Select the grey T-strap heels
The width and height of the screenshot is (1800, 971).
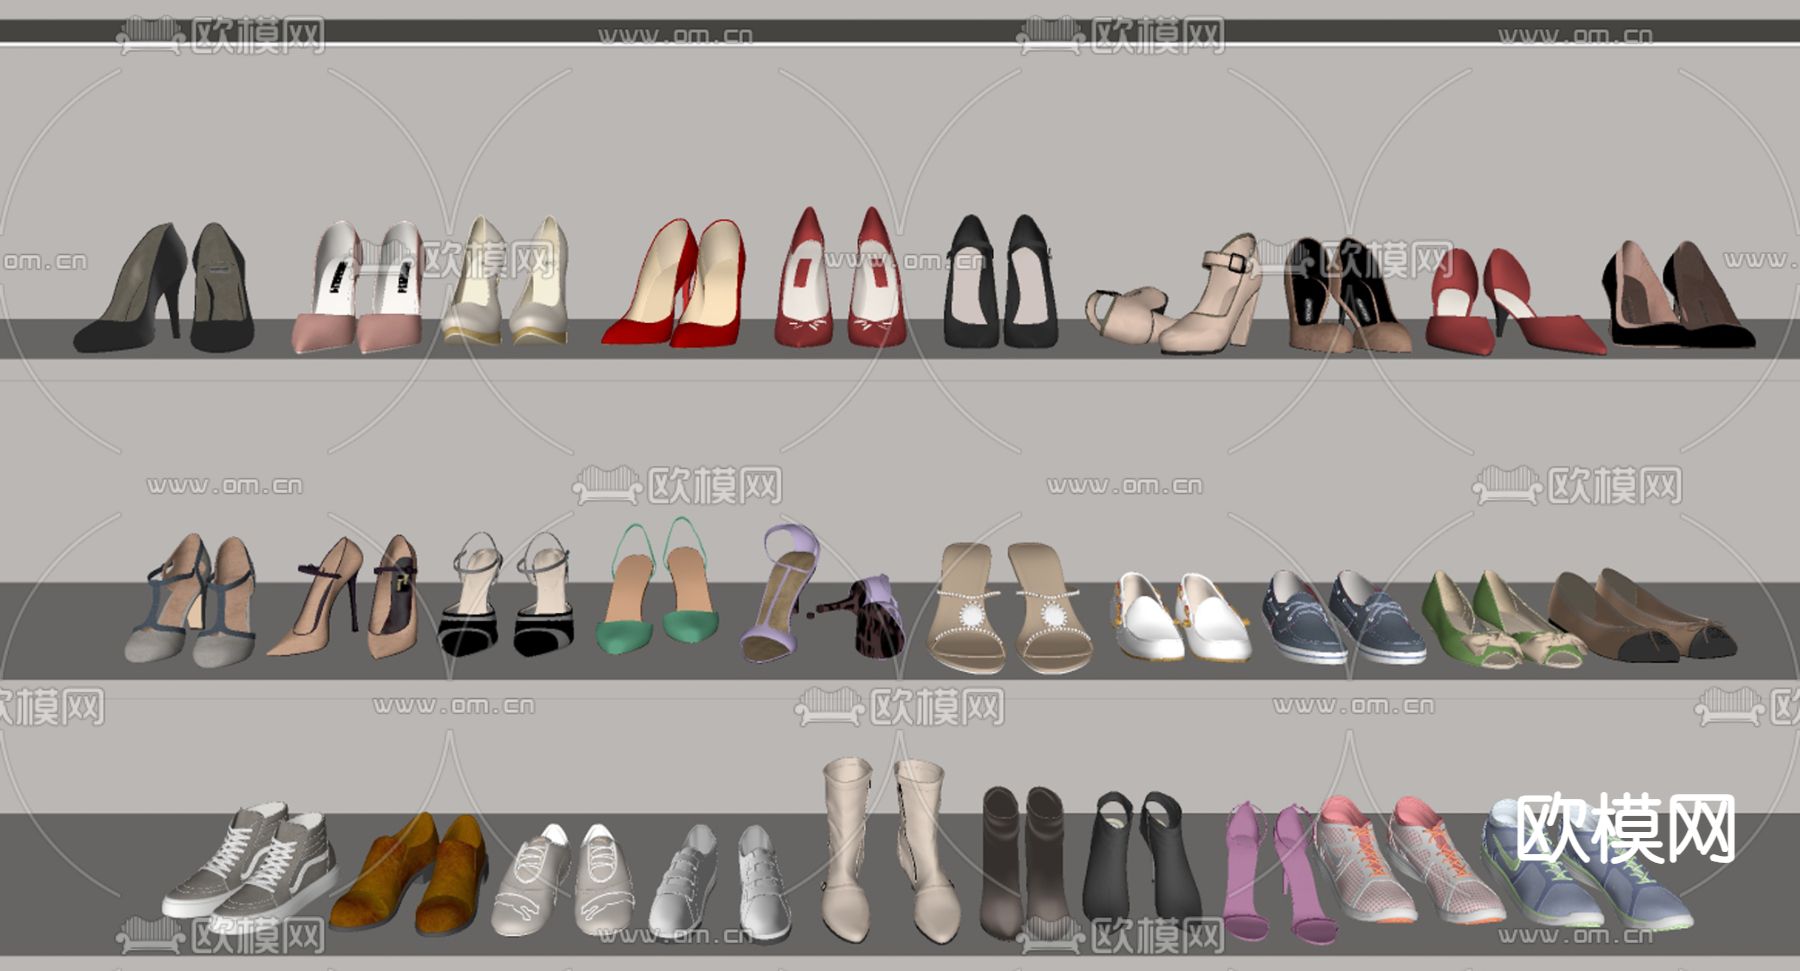(190, 600)
